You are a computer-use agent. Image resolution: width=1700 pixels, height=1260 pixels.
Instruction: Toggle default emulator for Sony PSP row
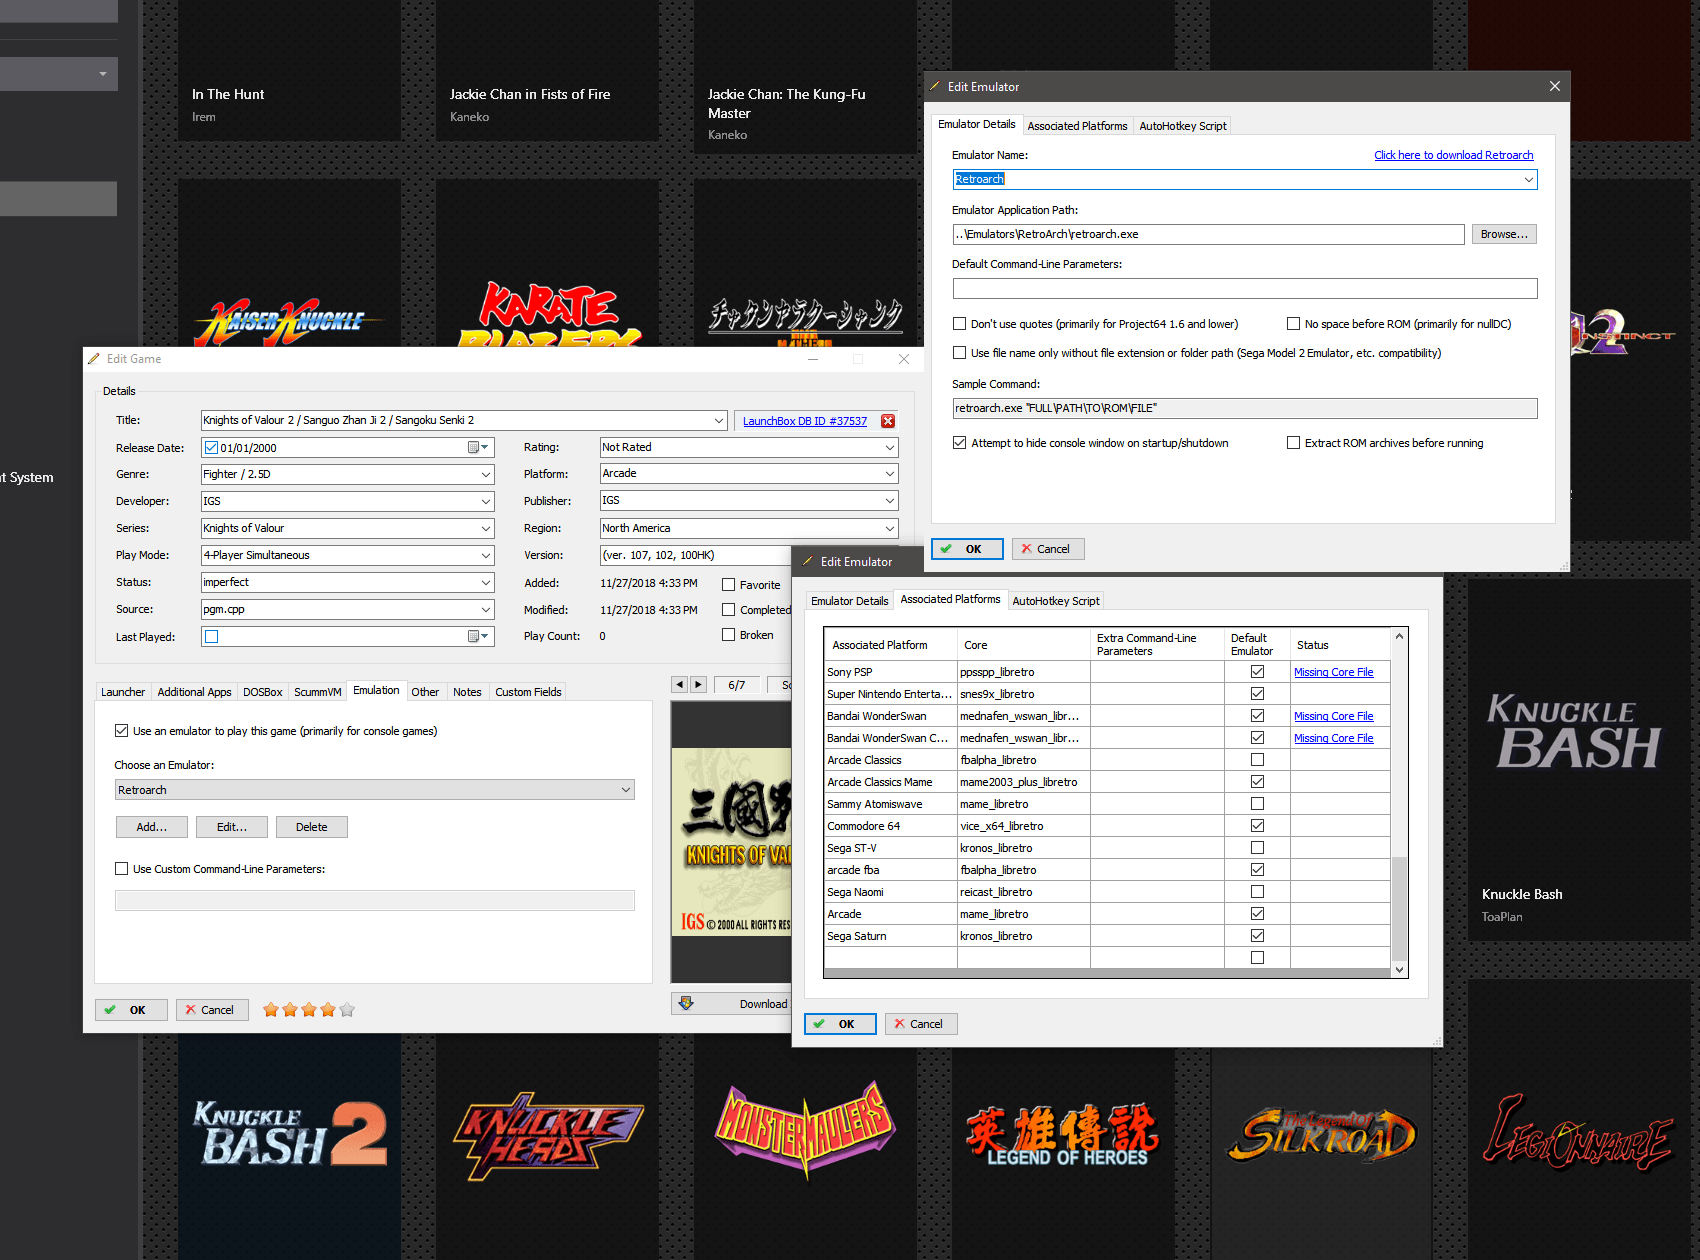coord(1257,672)
